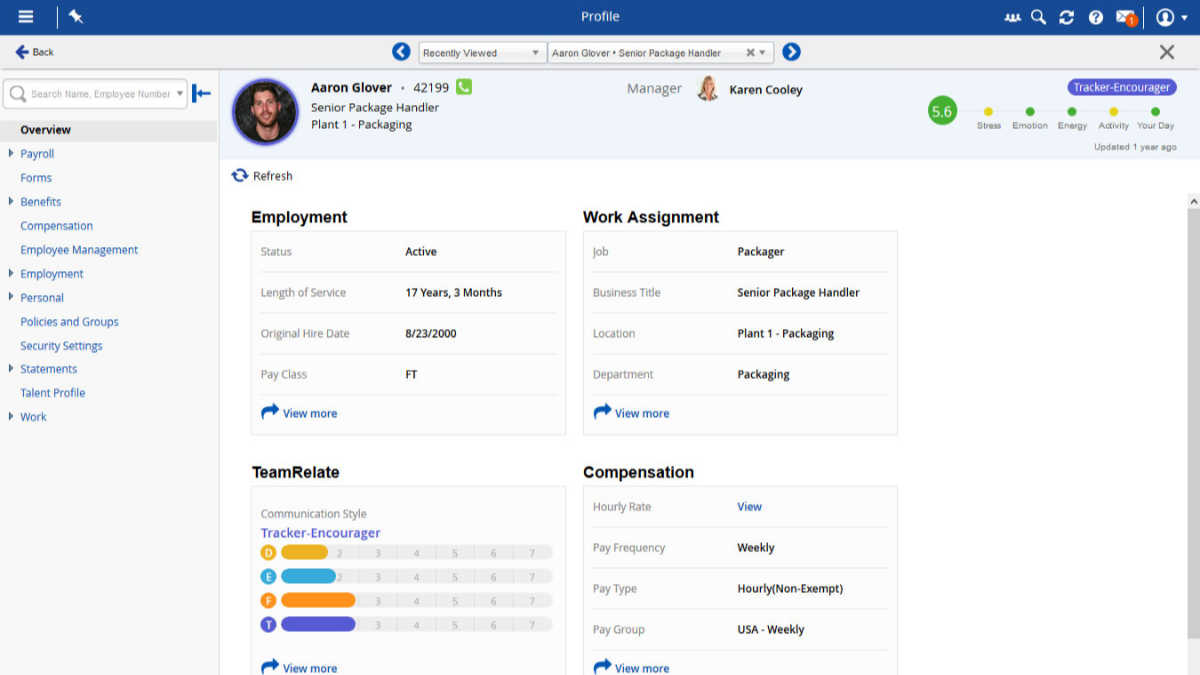Click the search magnifier in top bar

pyautogui.click(x=1039, y=17)
